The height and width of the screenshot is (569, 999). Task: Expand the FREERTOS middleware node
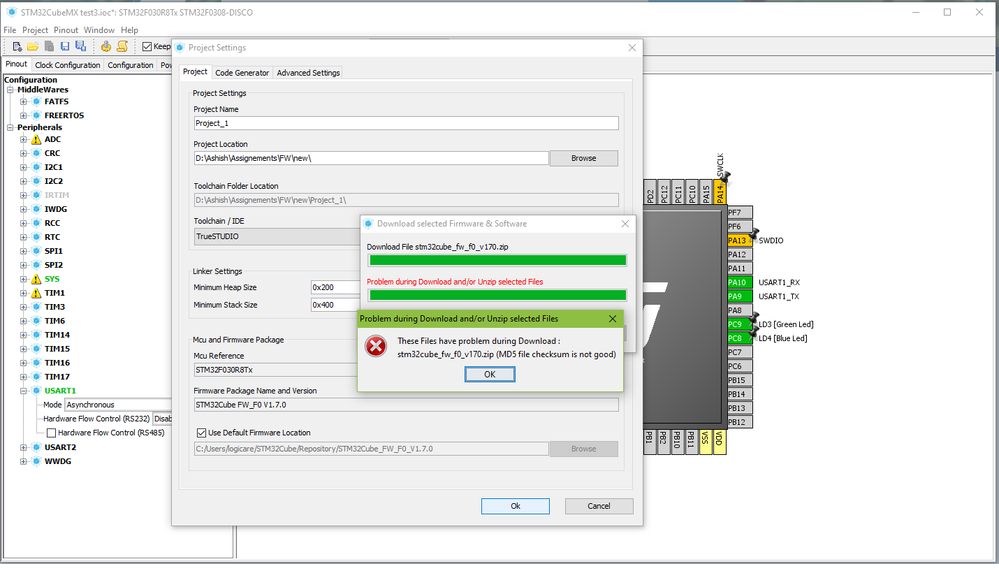(x=23, y=116)
